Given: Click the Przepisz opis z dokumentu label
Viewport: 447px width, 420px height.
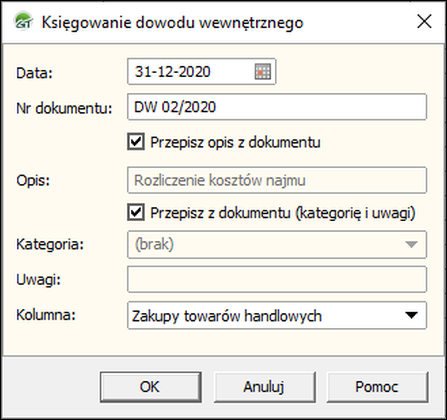Looking at the screenshot, I should (x=235, y=142).
